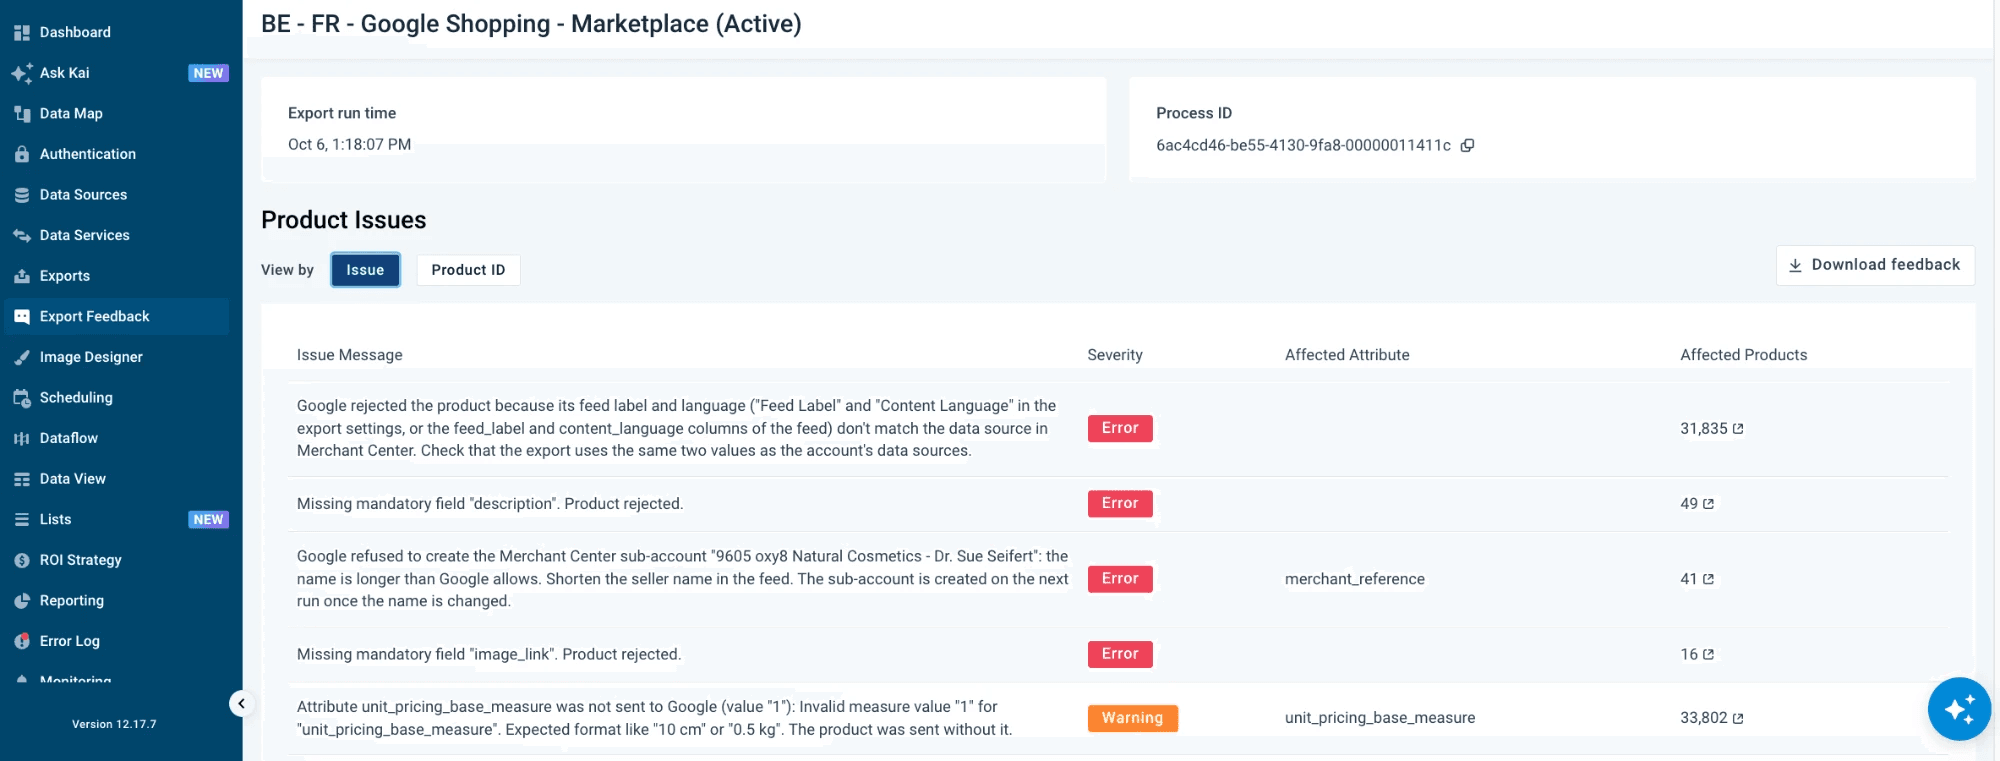Open the Kai assistant floating sparkle button
This screenshot has height=761, width=2000.
tap(1959, 708)
